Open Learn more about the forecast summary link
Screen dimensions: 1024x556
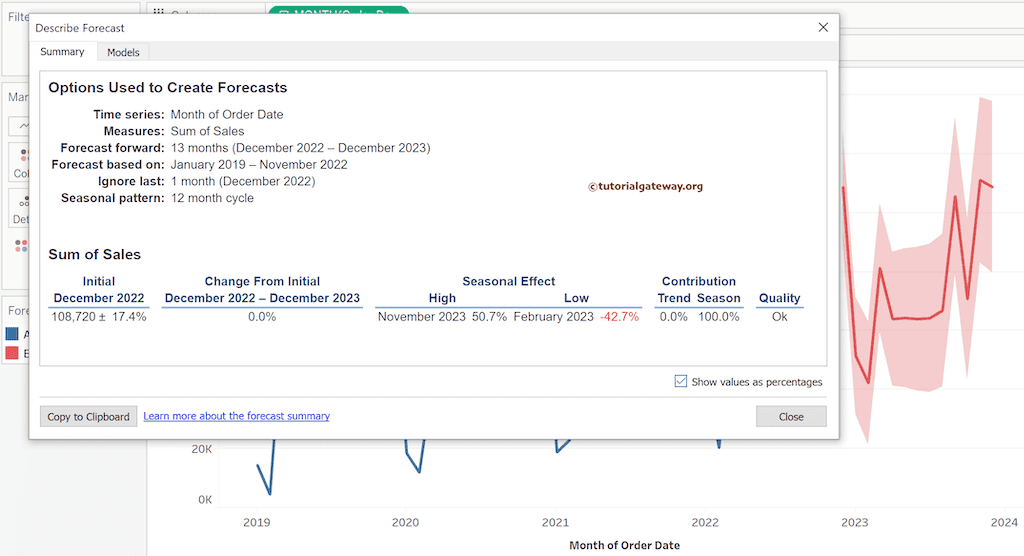[236, 416]
